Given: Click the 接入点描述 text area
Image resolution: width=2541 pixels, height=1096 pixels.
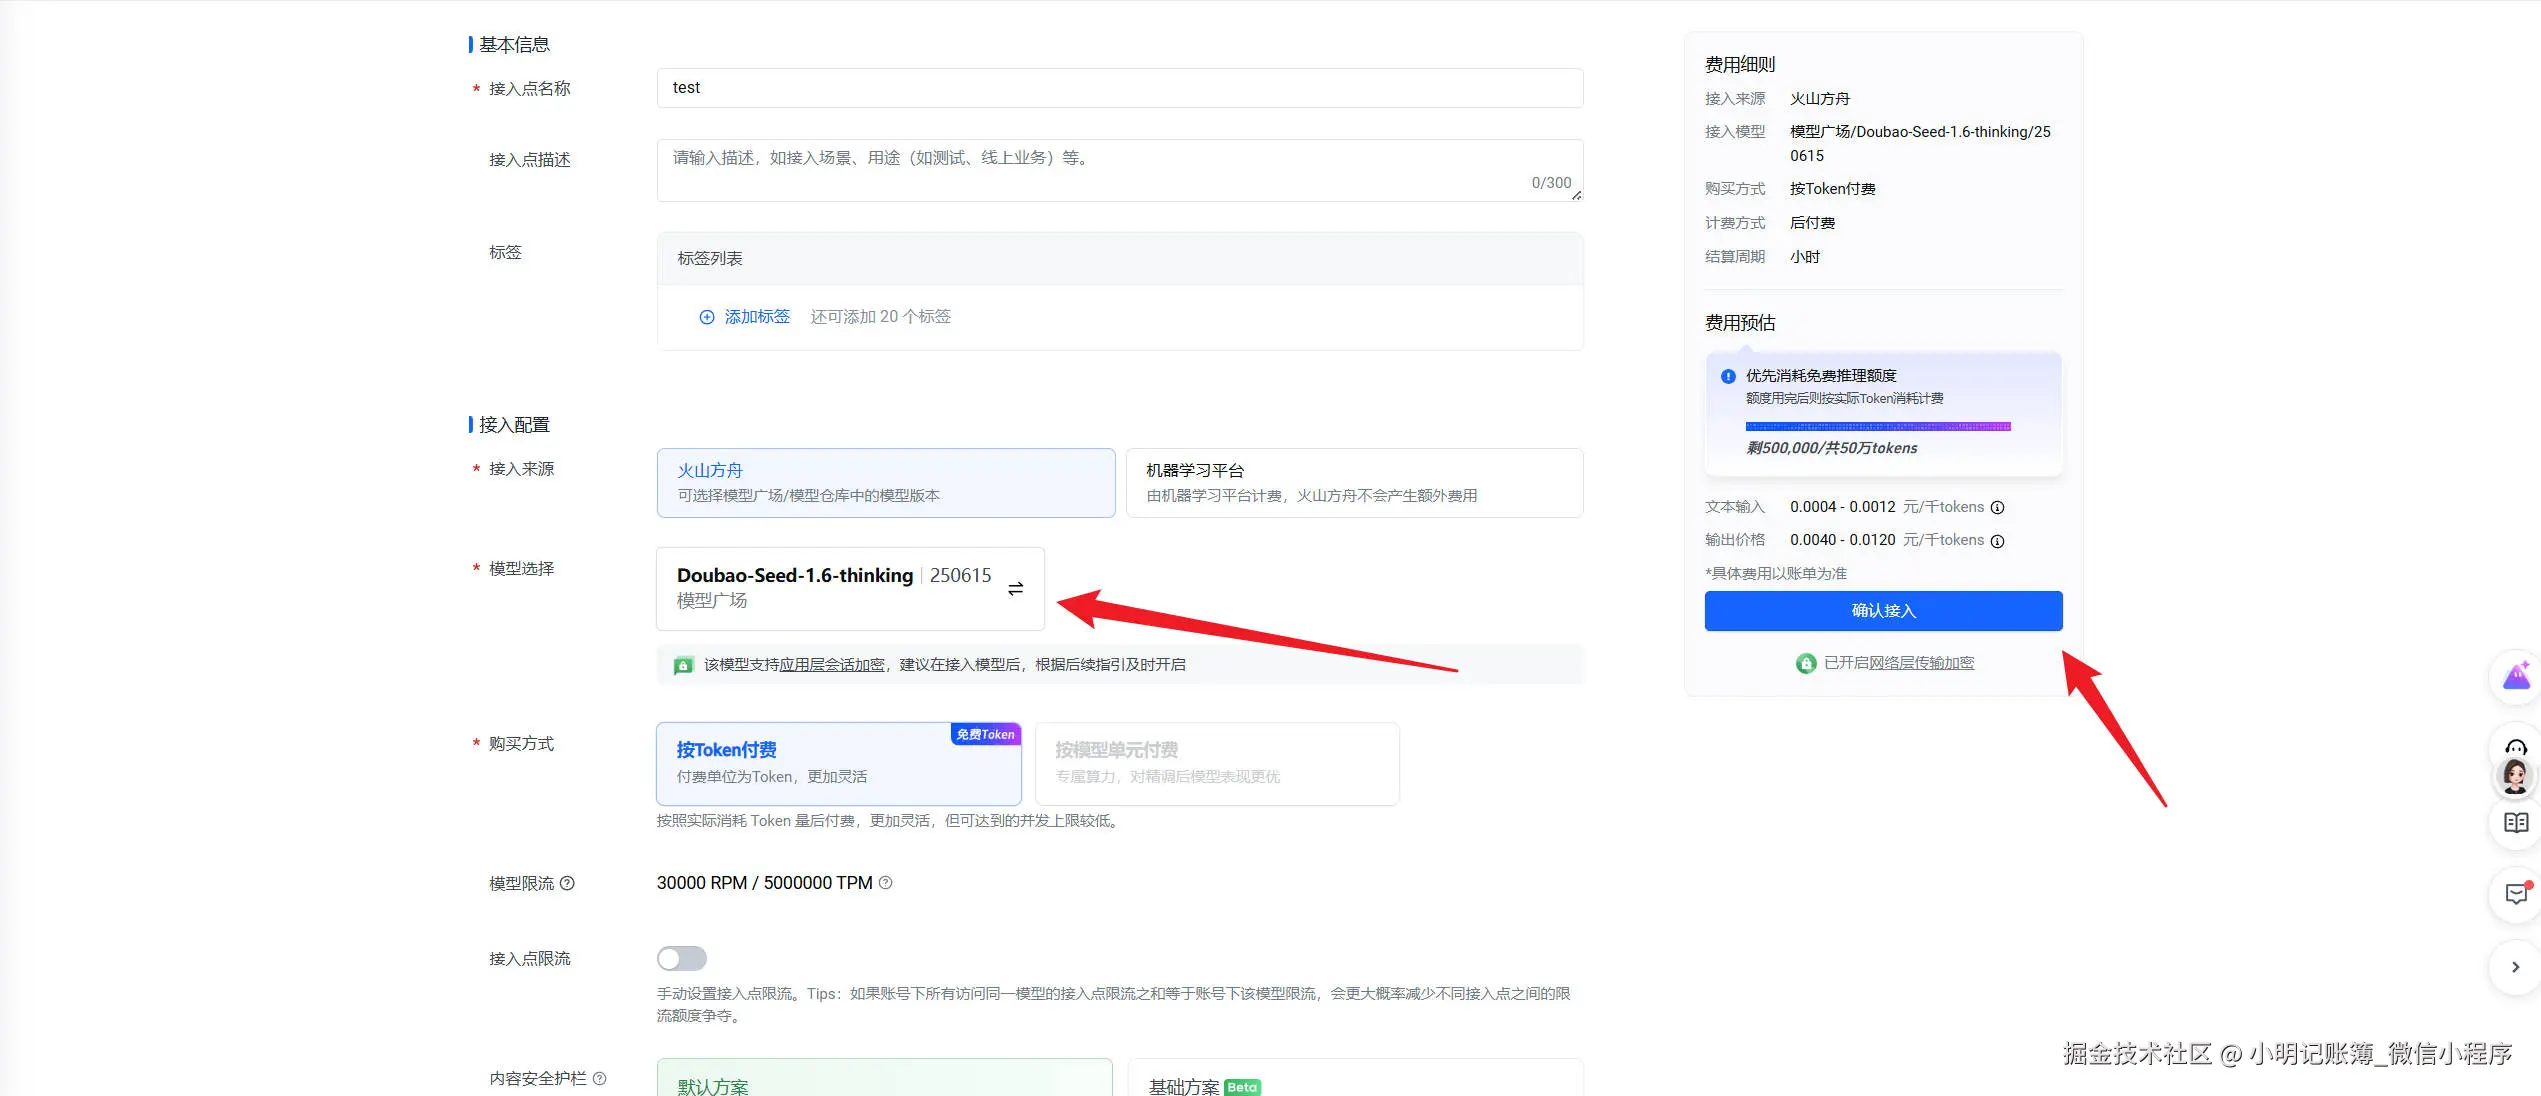Looking at the screenshot, I should [x=1119, y=171].
